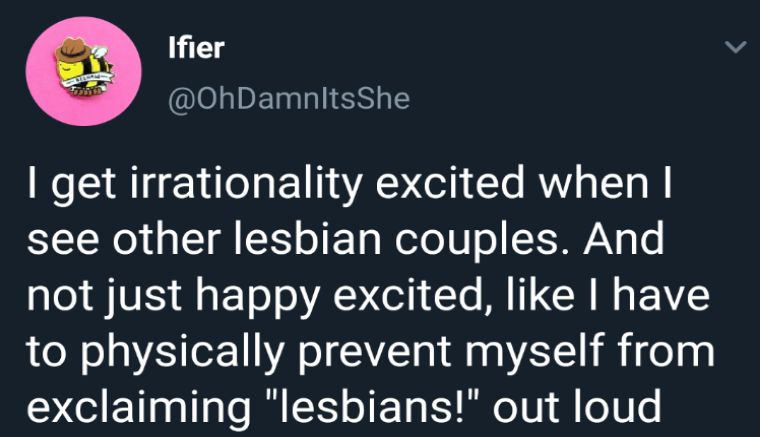Open the tweet options chevron menu
Screen dimensions: 760x437
[x=735, y=47]
